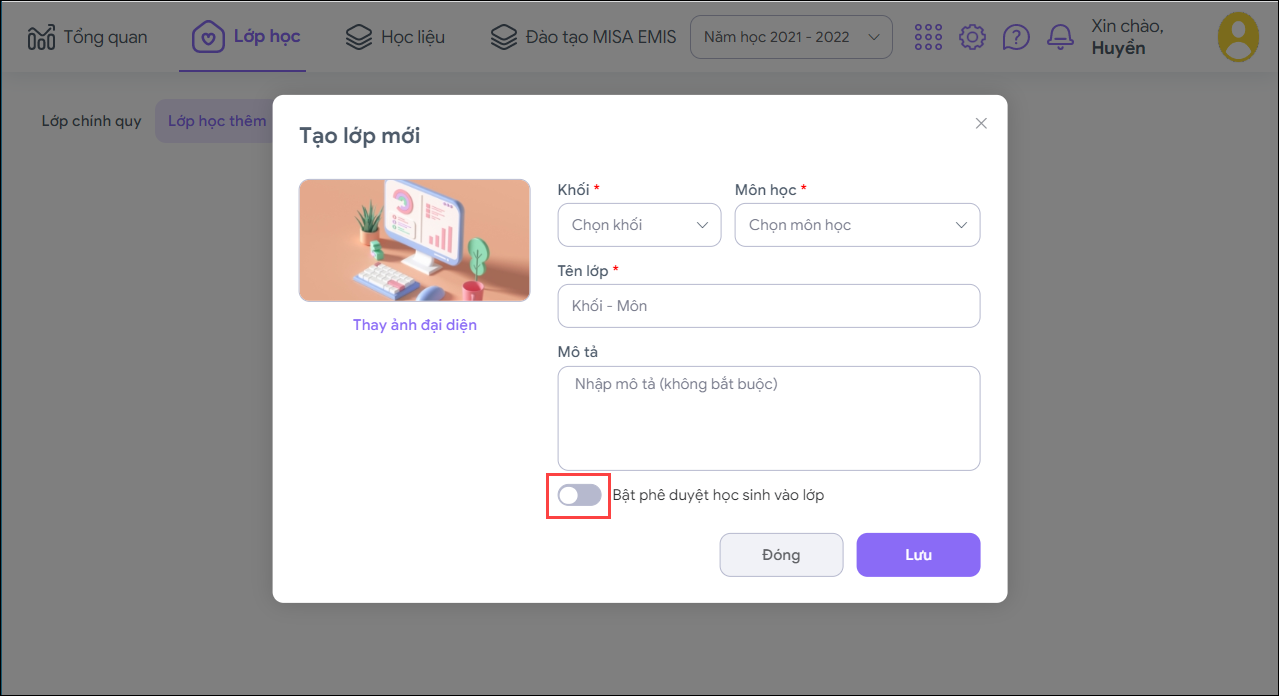The width and height of the screenshot is (1279, 696).
Task: Click the Thay ảnh đại diện link
Action: [x=414, y=325]
